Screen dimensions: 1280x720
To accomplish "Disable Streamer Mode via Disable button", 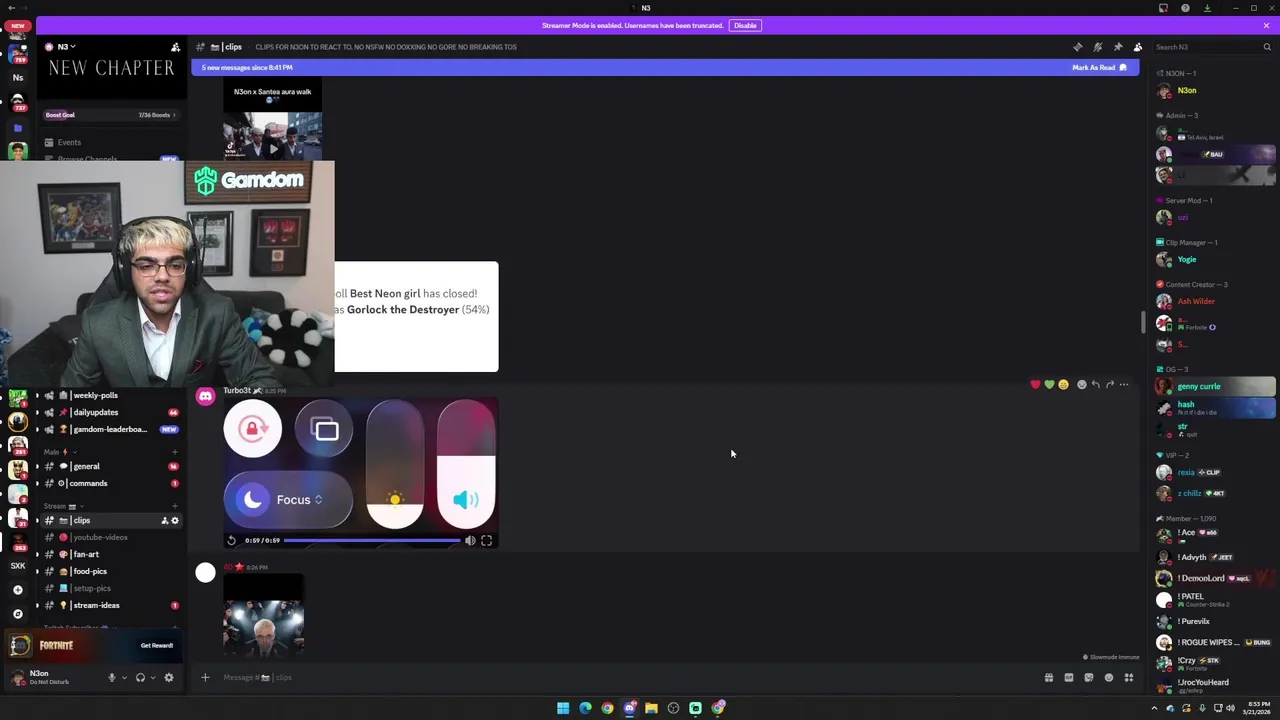I will click(x=744, y=25).
